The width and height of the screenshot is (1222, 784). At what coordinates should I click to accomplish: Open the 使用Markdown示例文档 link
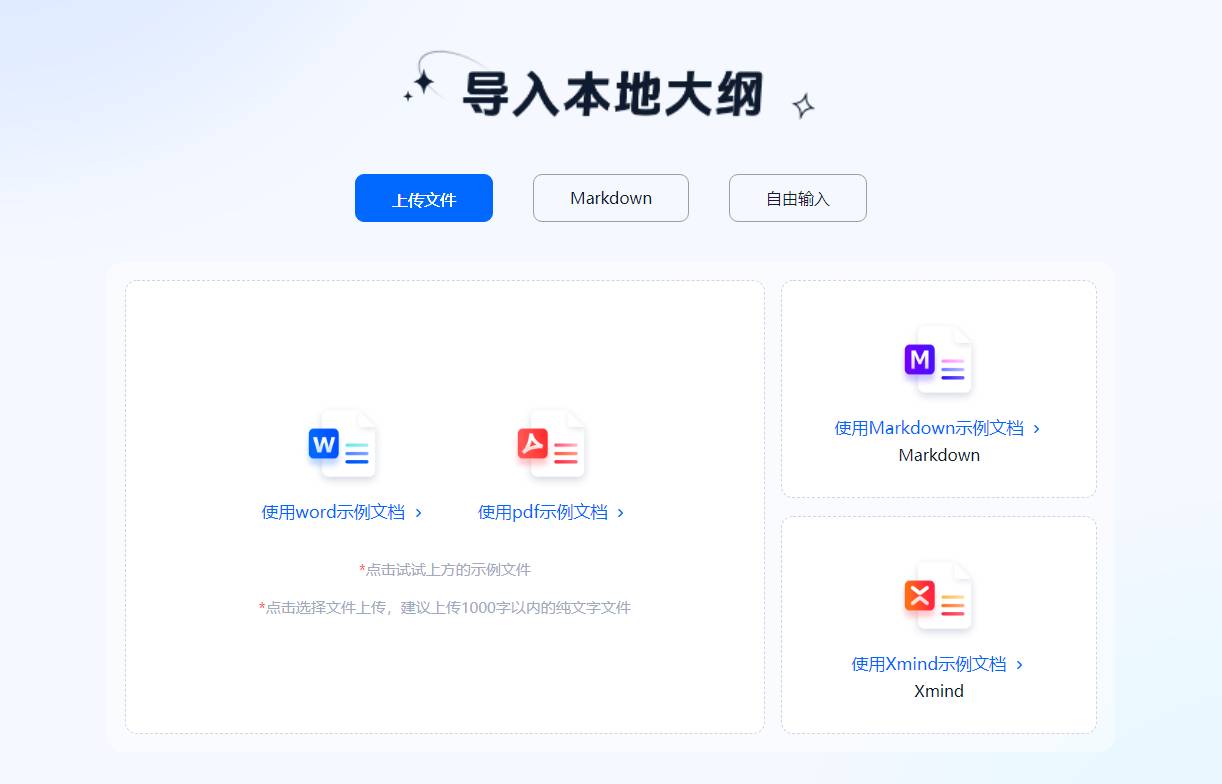(929, 428)
